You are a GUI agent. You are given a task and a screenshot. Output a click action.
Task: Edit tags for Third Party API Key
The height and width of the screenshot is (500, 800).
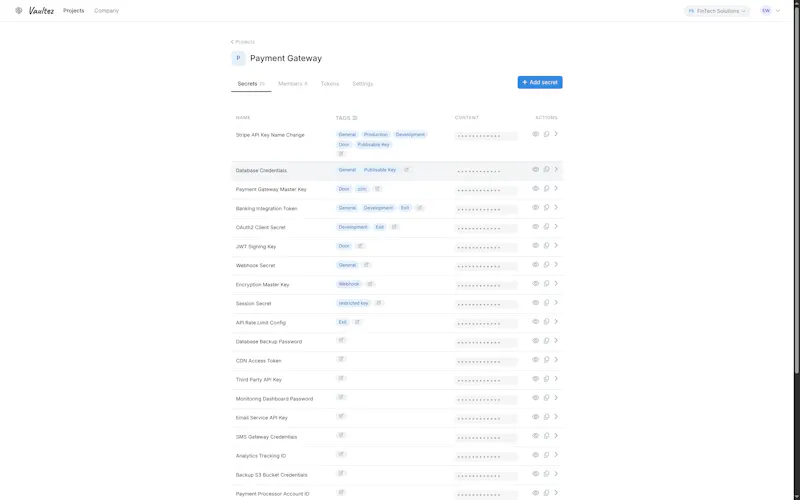coord(341,378)
